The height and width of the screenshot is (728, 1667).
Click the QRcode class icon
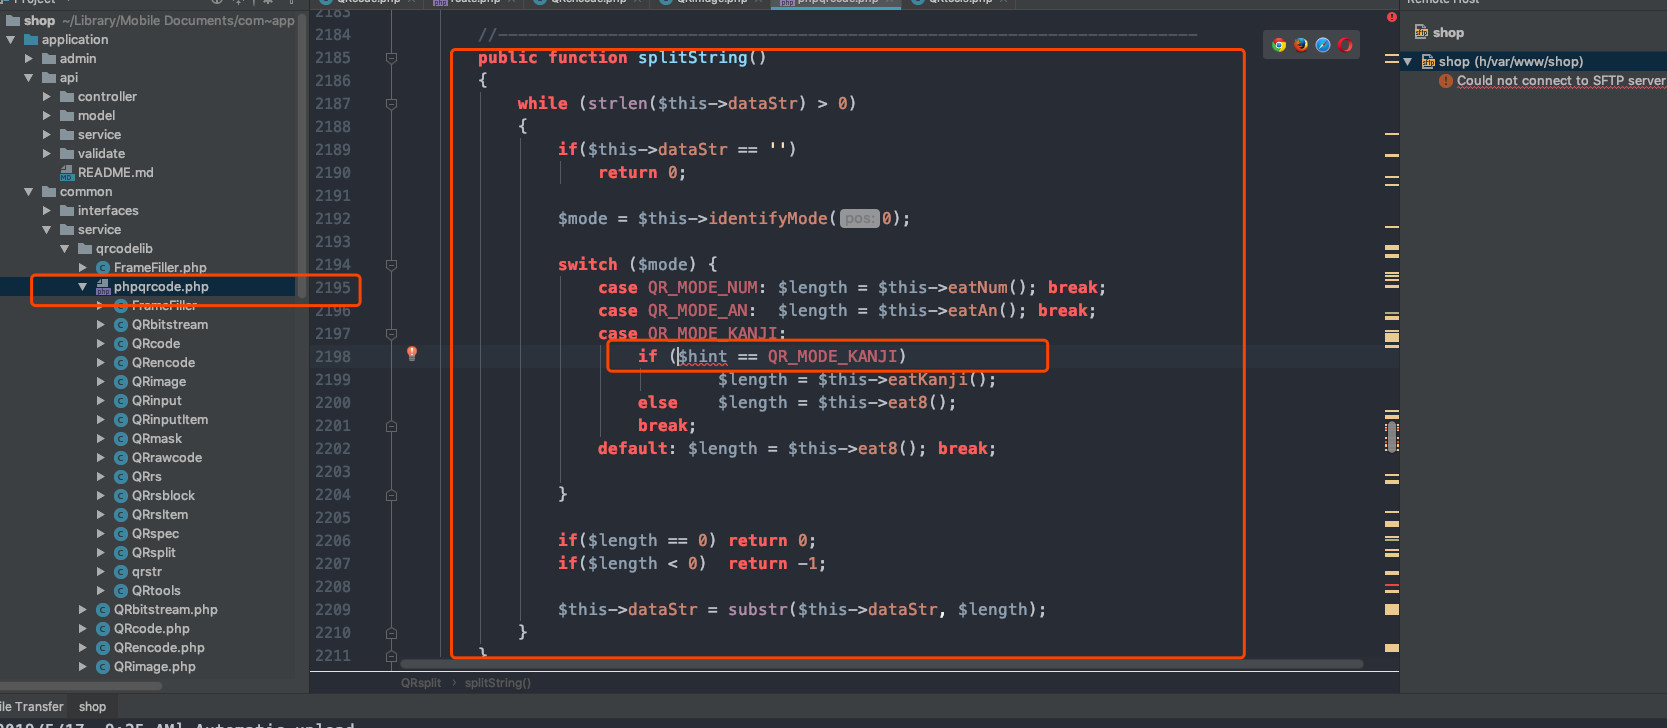[x=121, y=344]
